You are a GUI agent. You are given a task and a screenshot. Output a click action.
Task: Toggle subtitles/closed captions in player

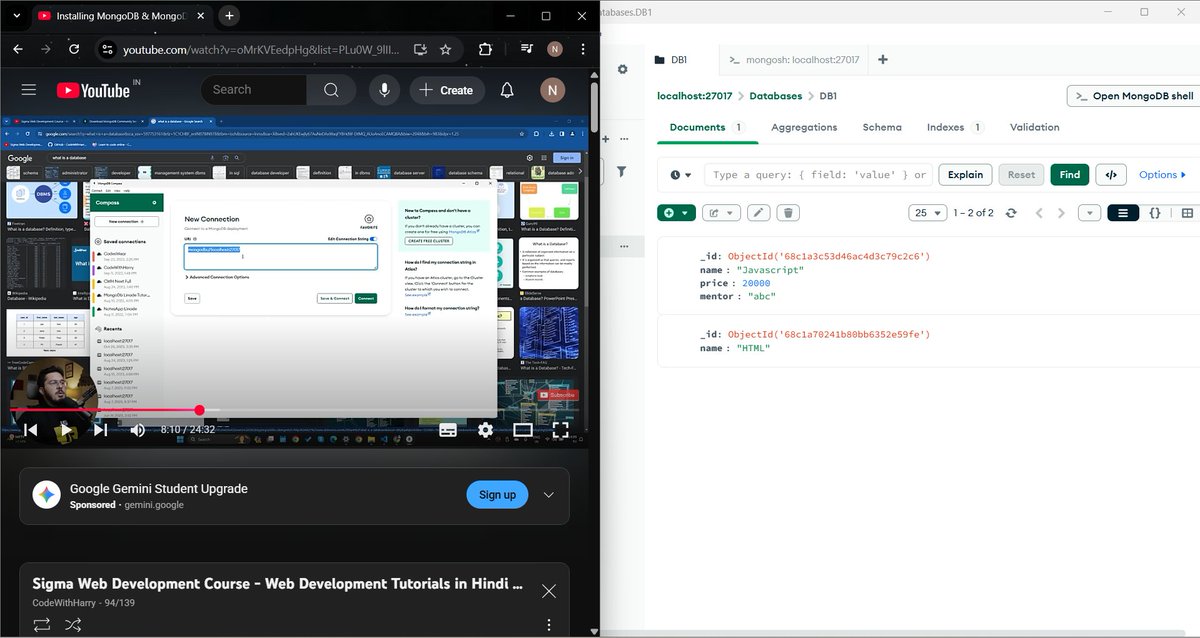tap(448, 430)
